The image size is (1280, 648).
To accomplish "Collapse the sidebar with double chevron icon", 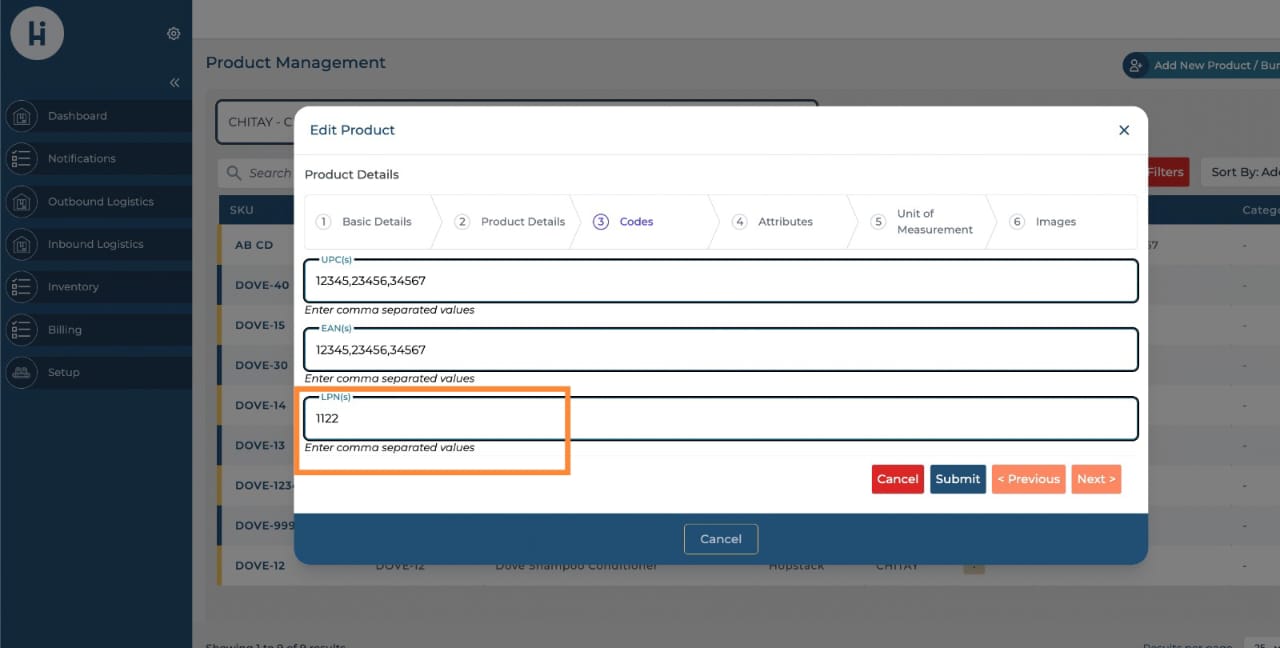I will (x=174, y=83).
